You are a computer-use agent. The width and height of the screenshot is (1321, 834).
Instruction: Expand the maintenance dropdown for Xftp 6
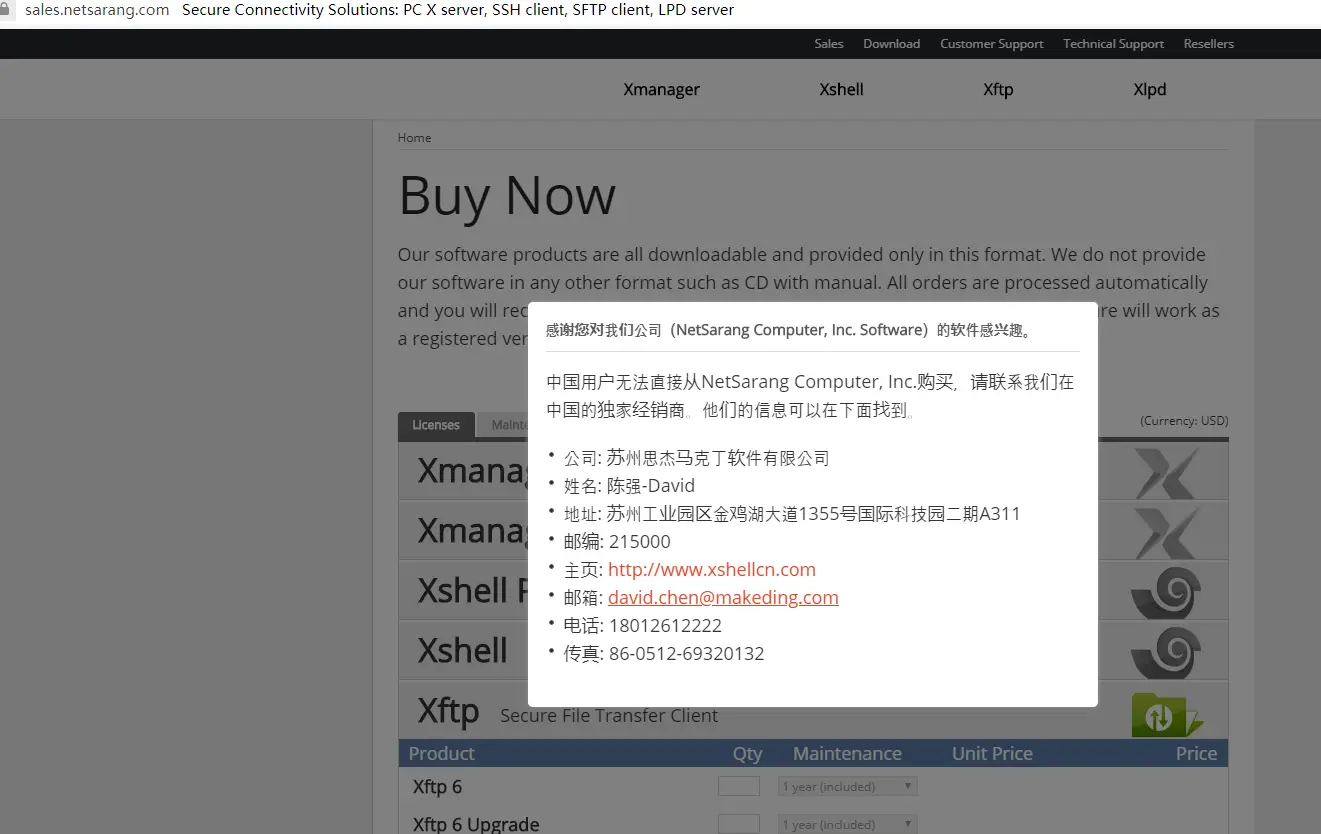point(848,787)
